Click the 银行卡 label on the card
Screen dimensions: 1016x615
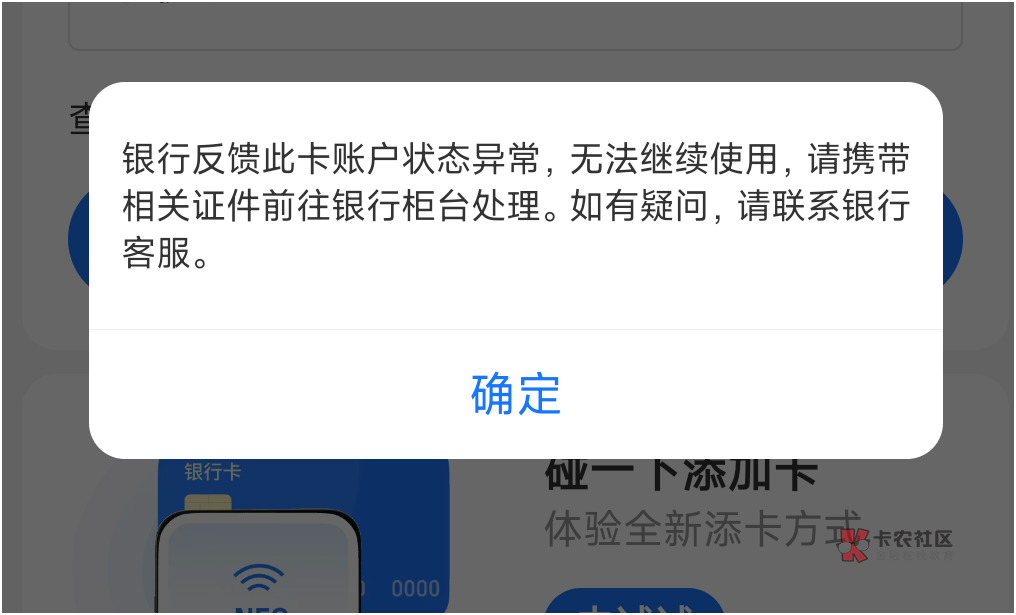click(212, 471)
